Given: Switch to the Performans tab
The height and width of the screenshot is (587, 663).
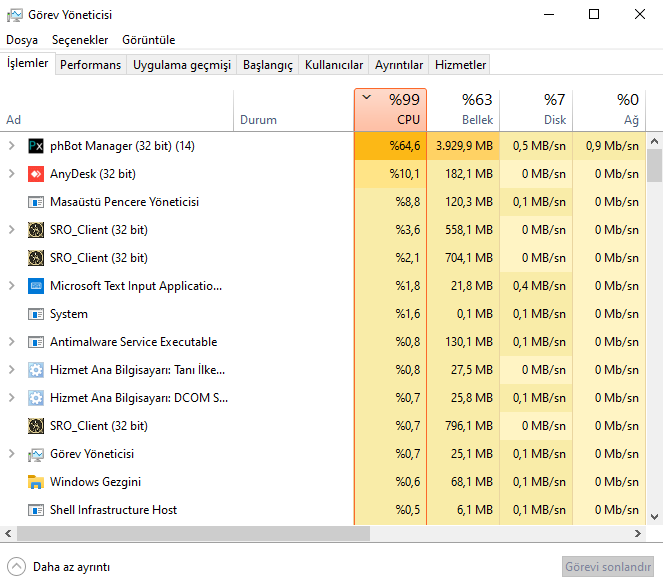Looking at the screenshot, I should (x=90, y=65).
